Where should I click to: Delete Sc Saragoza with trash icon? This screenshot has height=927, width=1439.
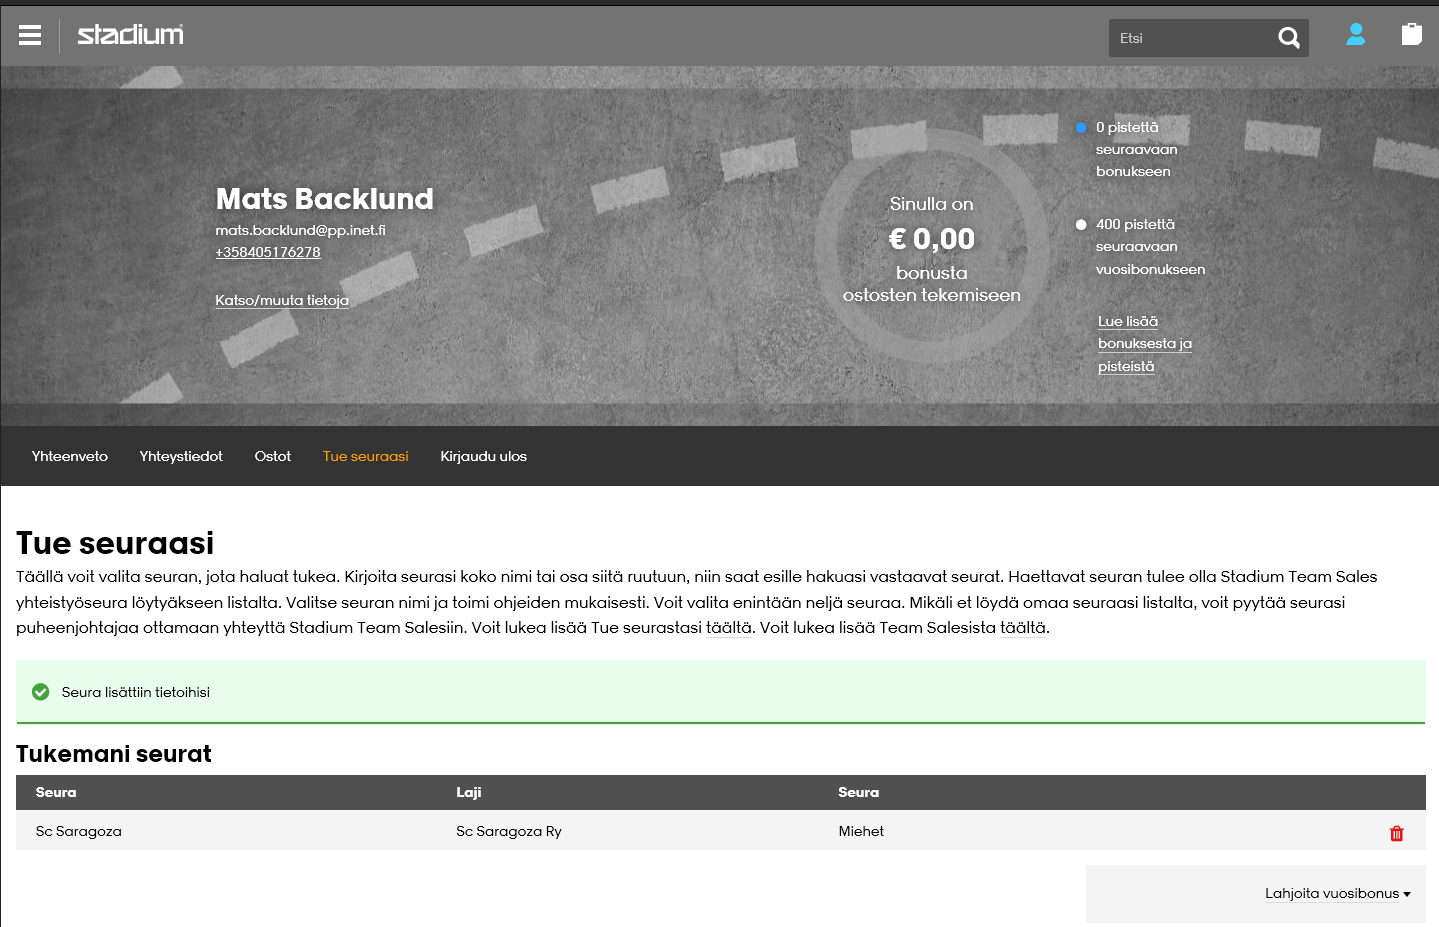click(x=1396, y=833)
